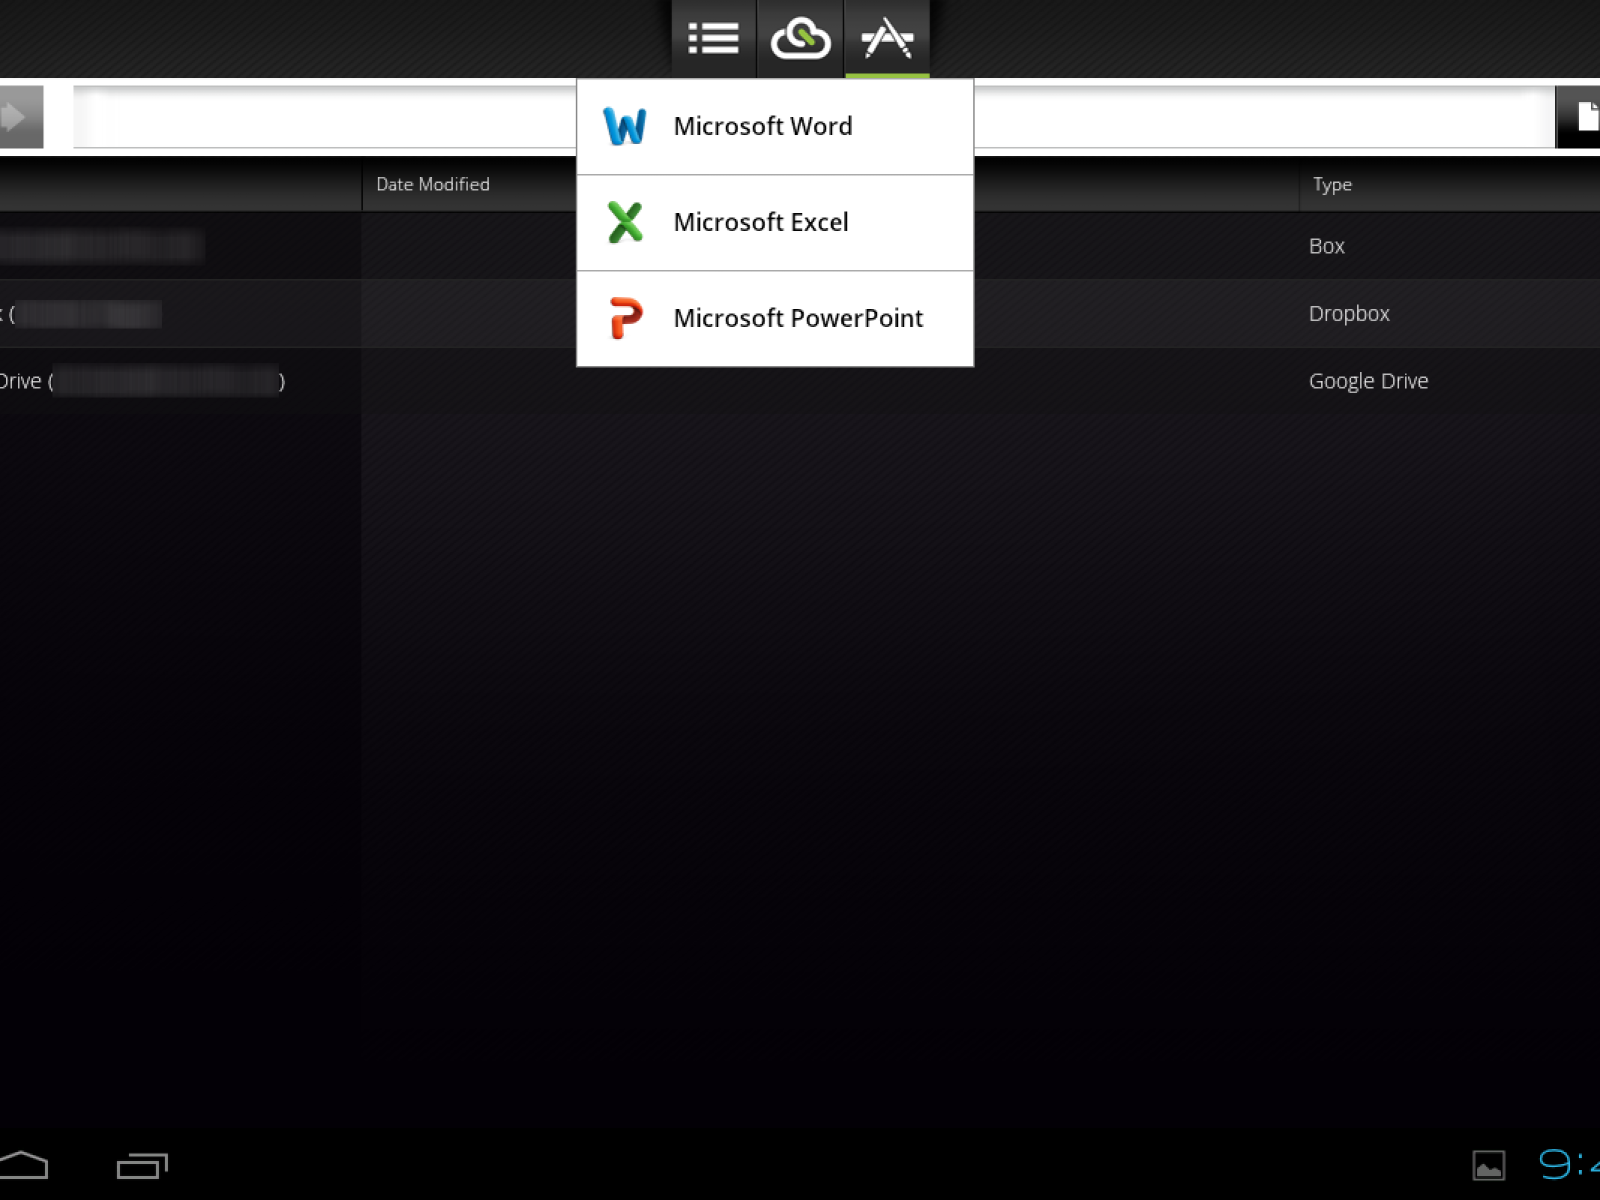Click the new document icon
The image size is (1600, 1200).
[x=1579, y=117]
